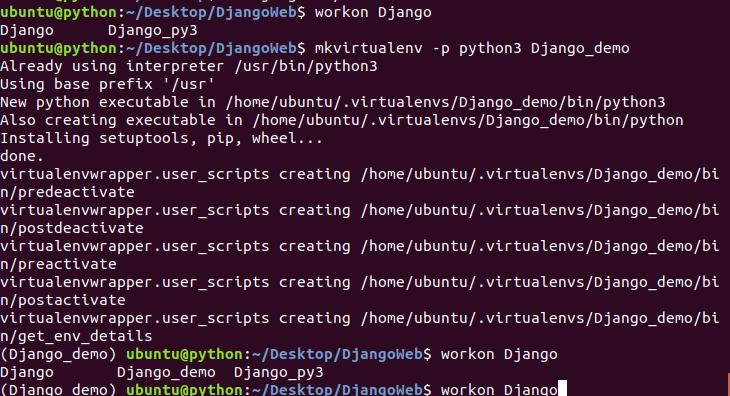The height and width of the screenshot is (396, 730).
Task: Click the 'n/postactivate' text
Action: point(63,300)
